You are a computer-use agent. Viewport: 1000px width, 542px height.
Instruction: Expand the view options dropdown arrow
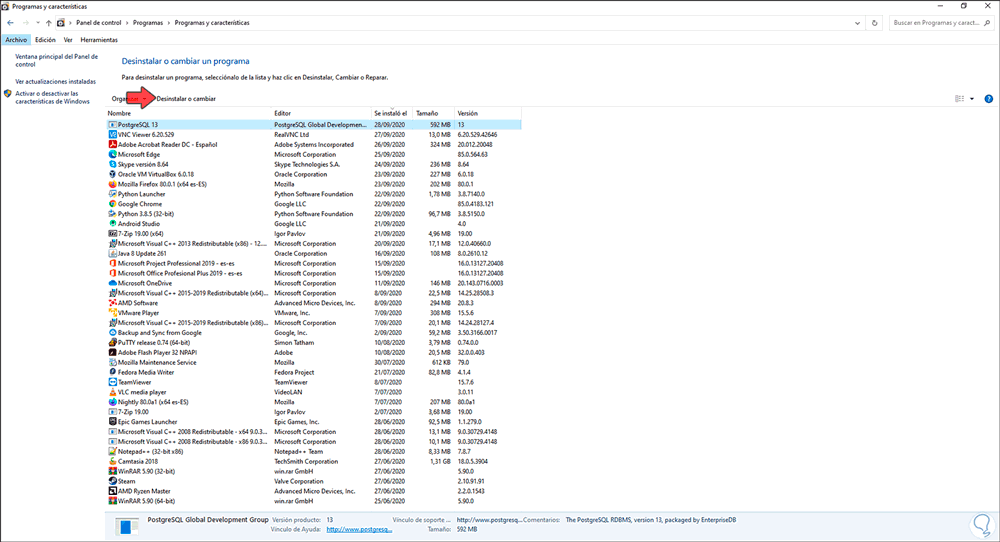click(972, 99)
